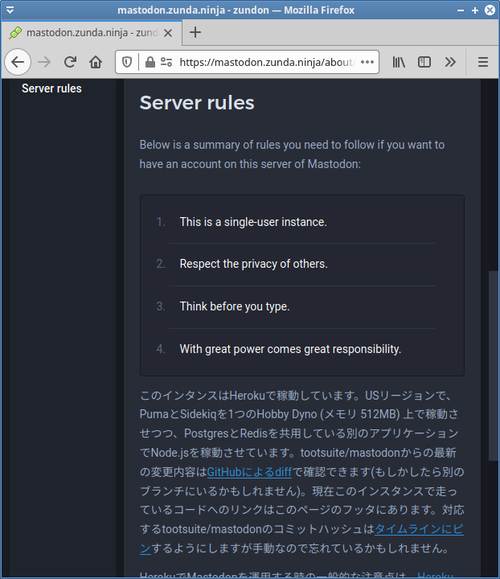
Task: Close the mastodon.zunda.ninja tab
Action: (168, 33)
